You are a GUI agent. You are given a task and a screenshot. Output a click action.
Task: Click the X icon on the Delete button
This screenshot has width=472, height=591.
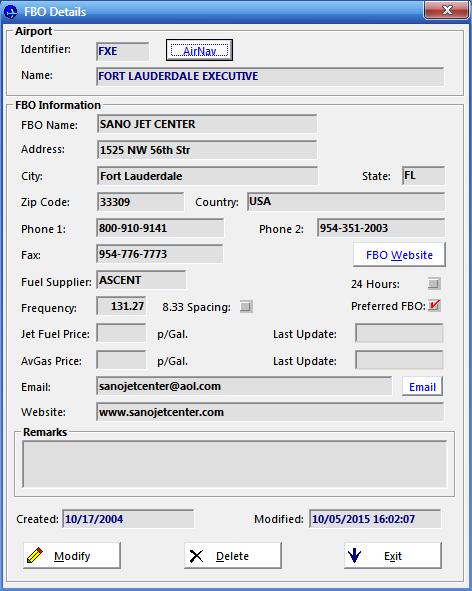point(196,556)
